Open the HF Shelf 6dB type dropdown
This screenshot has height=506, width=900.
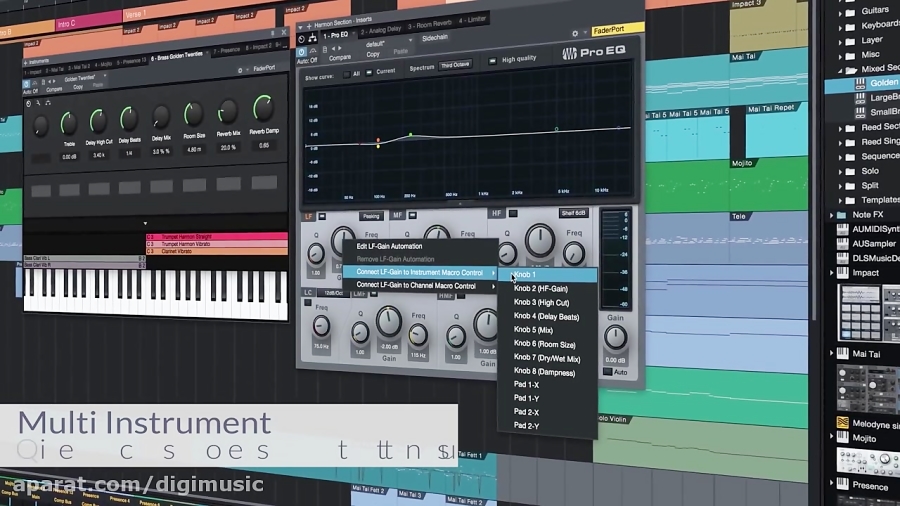point(573,213)
